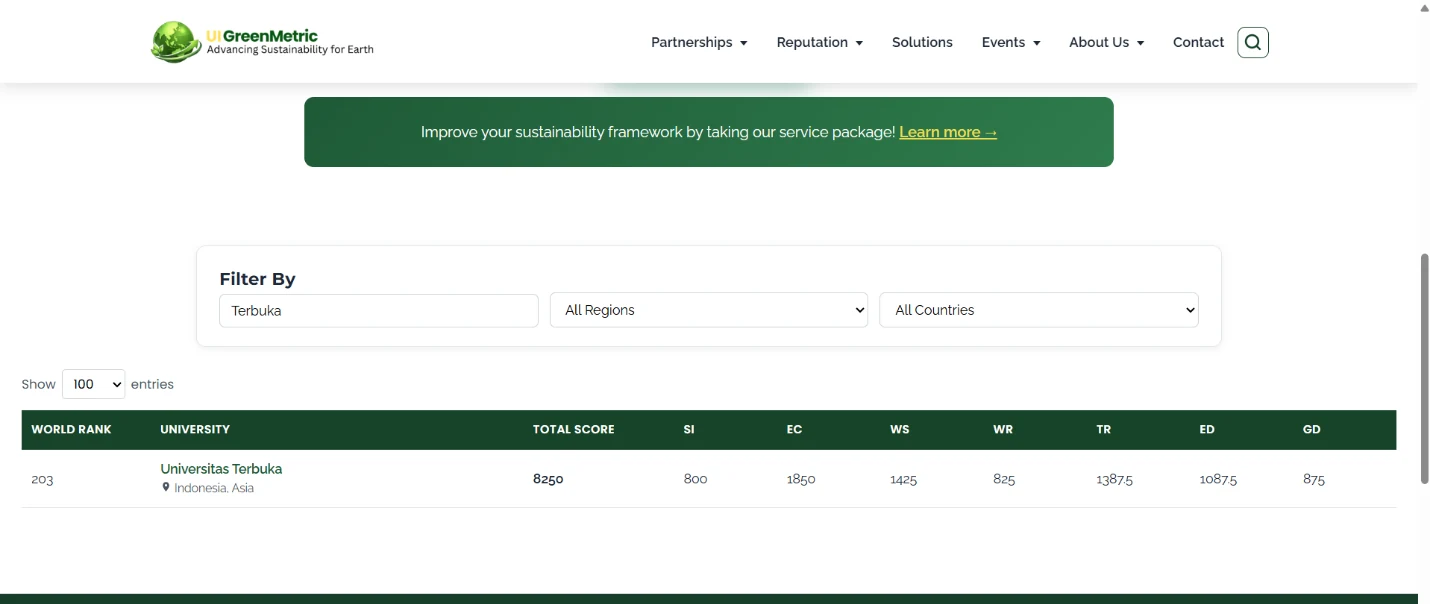Sort by the SI column header
This screenshot has width=1430, height=604.
click(689, 429)
